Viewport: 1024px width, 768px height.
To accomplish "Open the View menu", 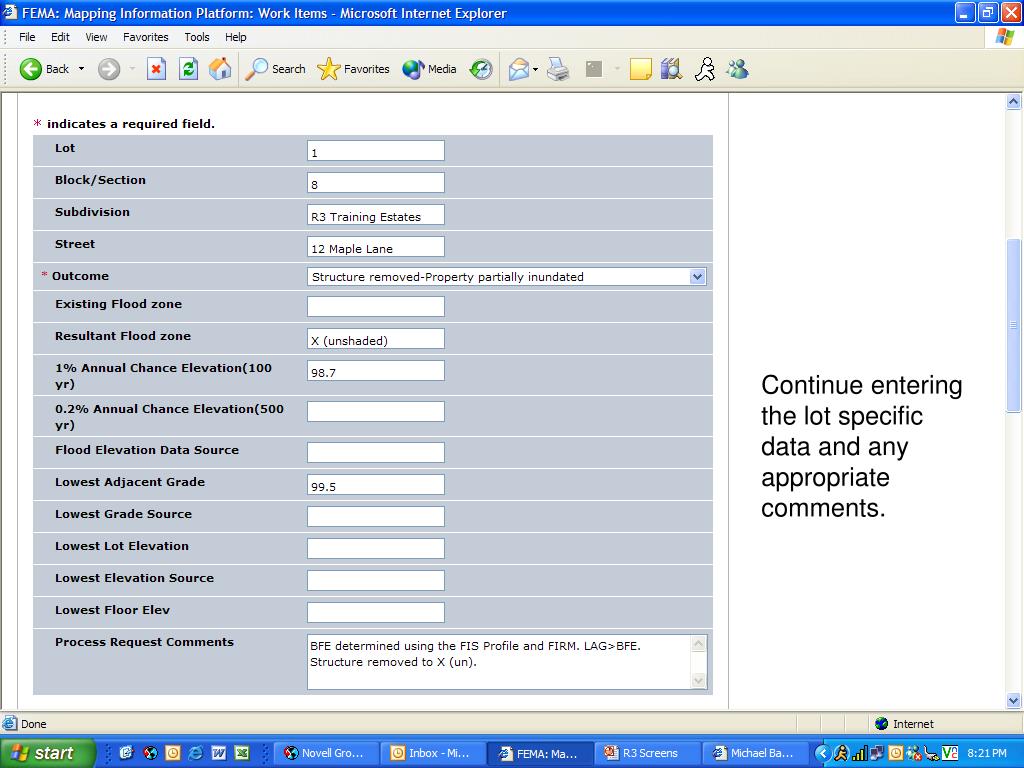I will click(96, 37).
